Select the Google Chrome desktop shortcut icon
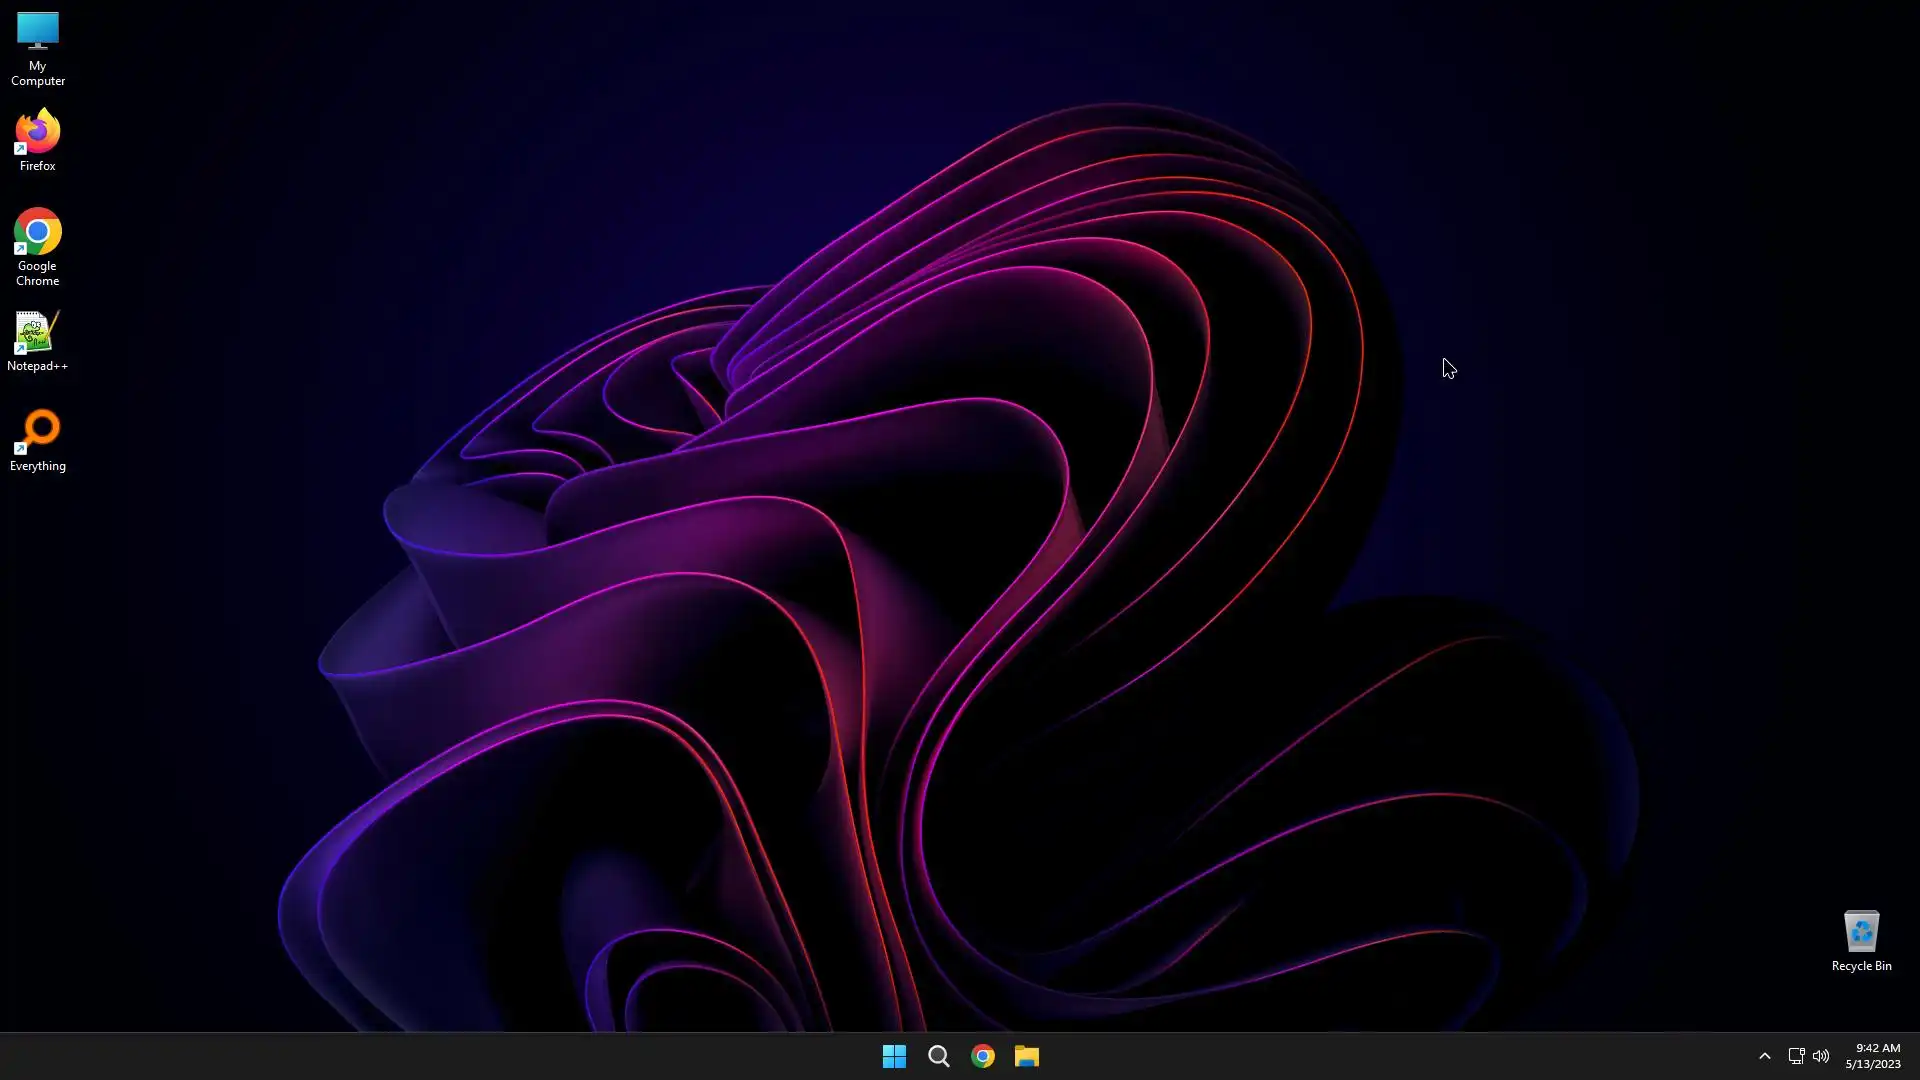 tap(38, 232)
